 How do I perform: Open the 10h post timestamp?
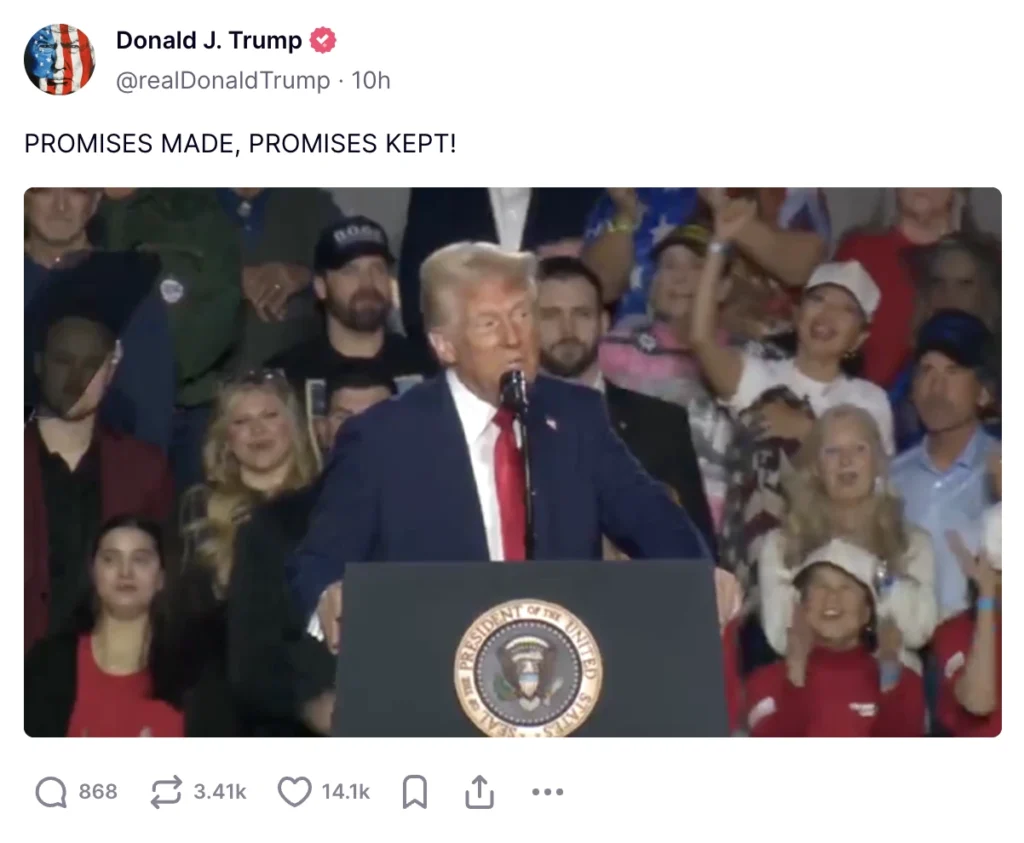point(370,80)
